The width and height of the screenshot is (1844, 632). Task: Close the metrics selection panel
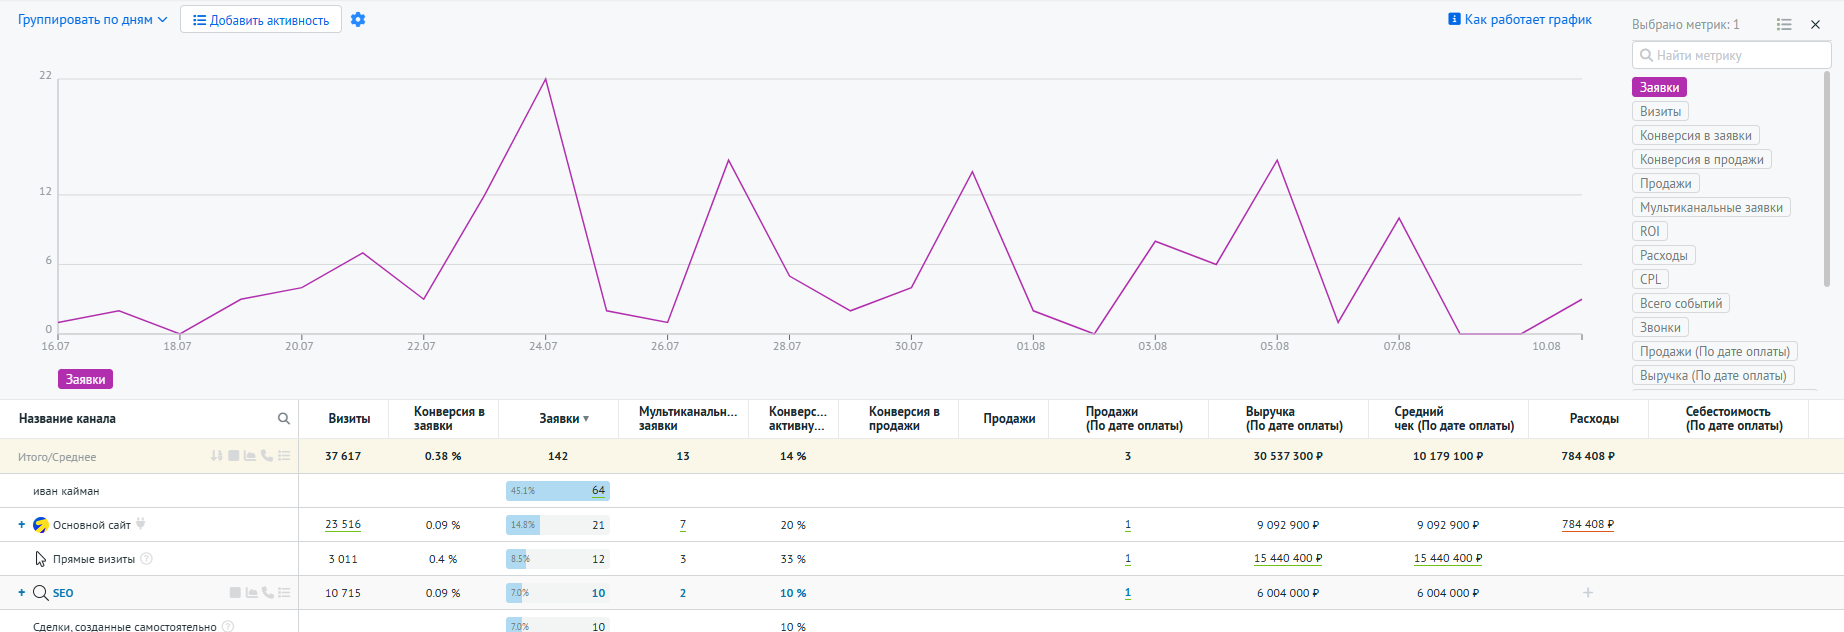(1815, 24)
